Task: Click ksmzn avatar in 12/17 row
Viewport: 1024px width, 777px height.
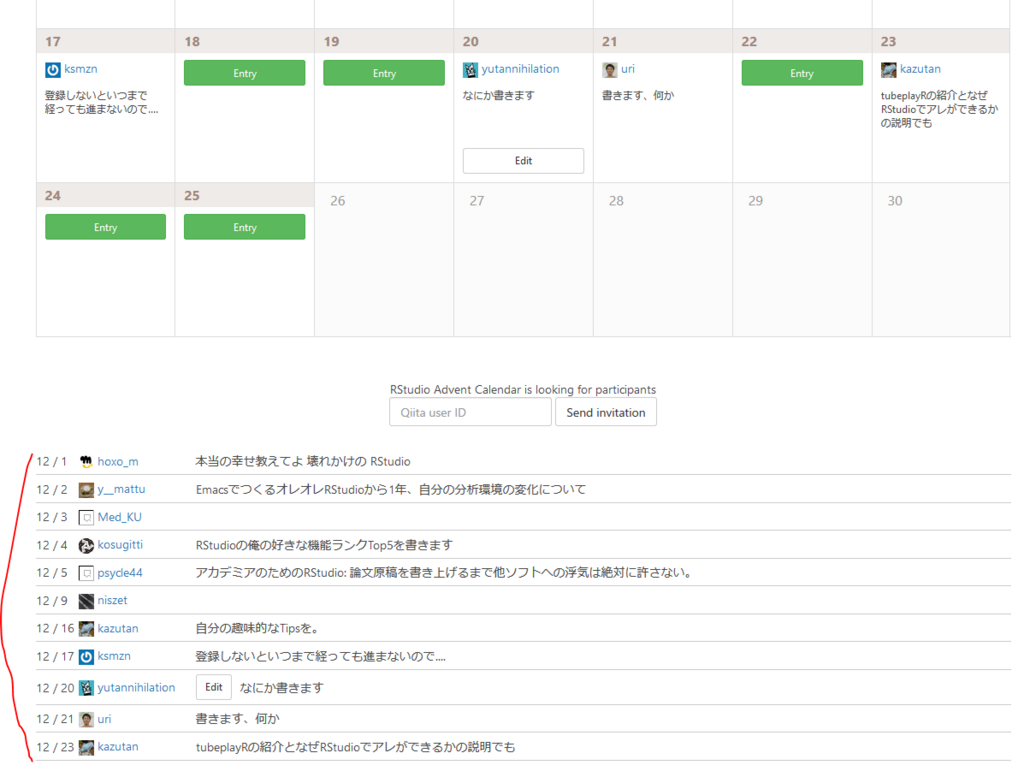Action: [86, 657]
